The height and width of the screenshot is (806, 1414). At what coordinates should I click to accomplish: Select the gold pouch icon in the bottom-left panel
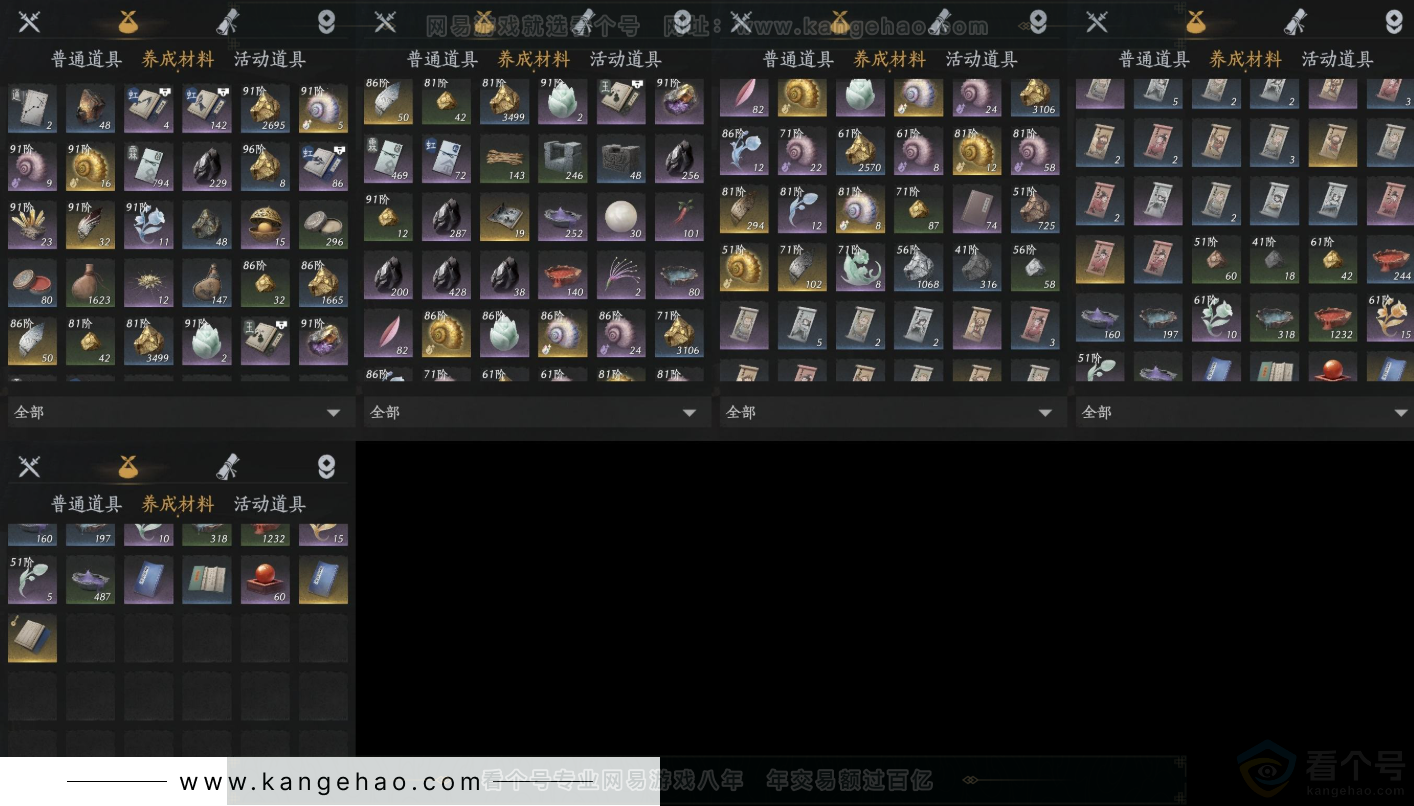point(128,465)
